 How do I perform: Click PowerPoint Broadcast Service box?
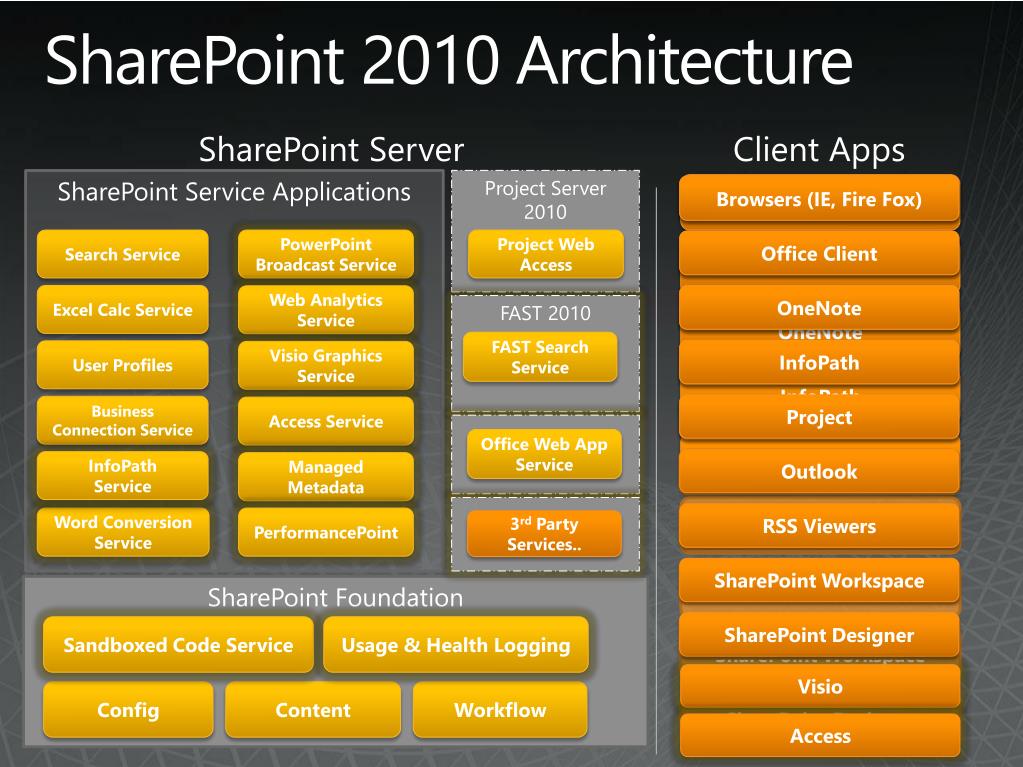(x=326, y=254)
